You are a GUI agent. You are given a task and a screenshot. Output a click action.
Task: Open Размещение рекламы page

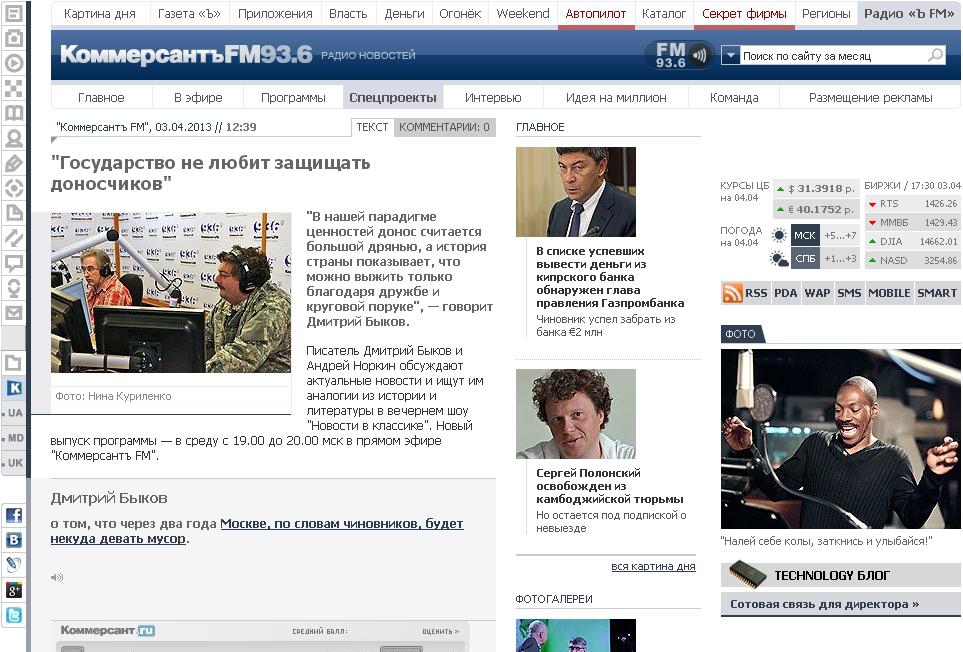click(x=870, y=98)
